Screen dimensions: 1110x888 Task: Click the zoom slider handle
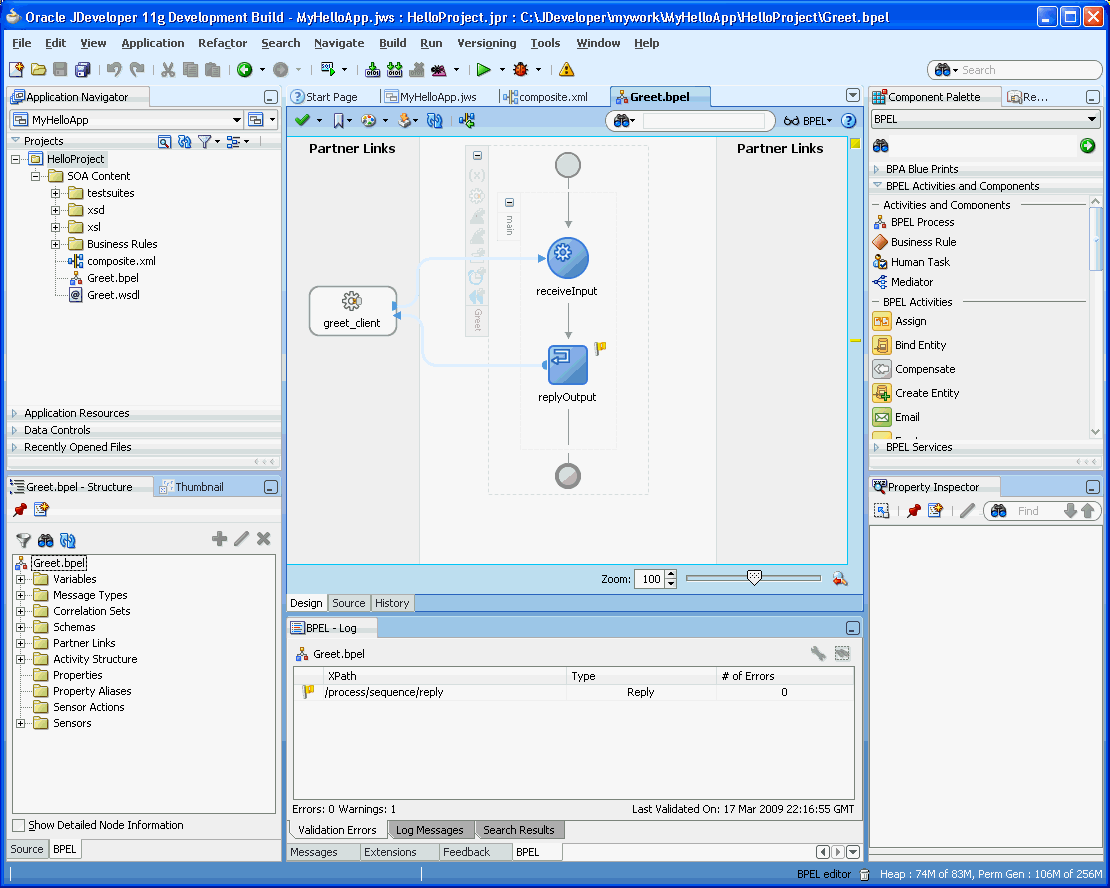[755, 577]
